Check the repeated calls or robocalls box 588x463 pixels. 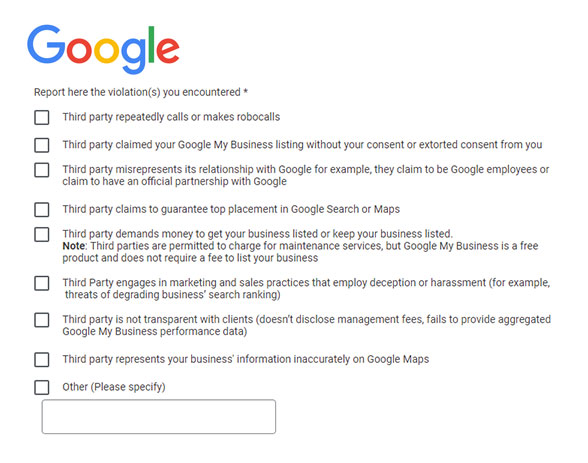pos(42,117)
